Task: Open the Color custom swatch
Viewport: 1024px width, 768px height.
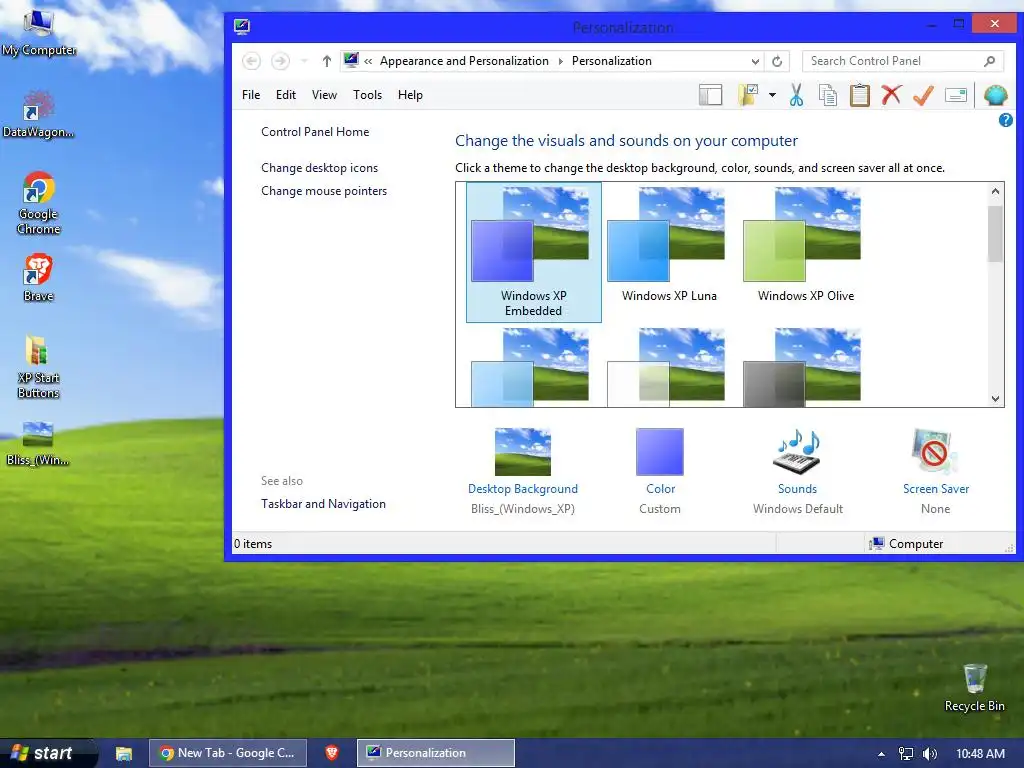Action: [660, 452]
